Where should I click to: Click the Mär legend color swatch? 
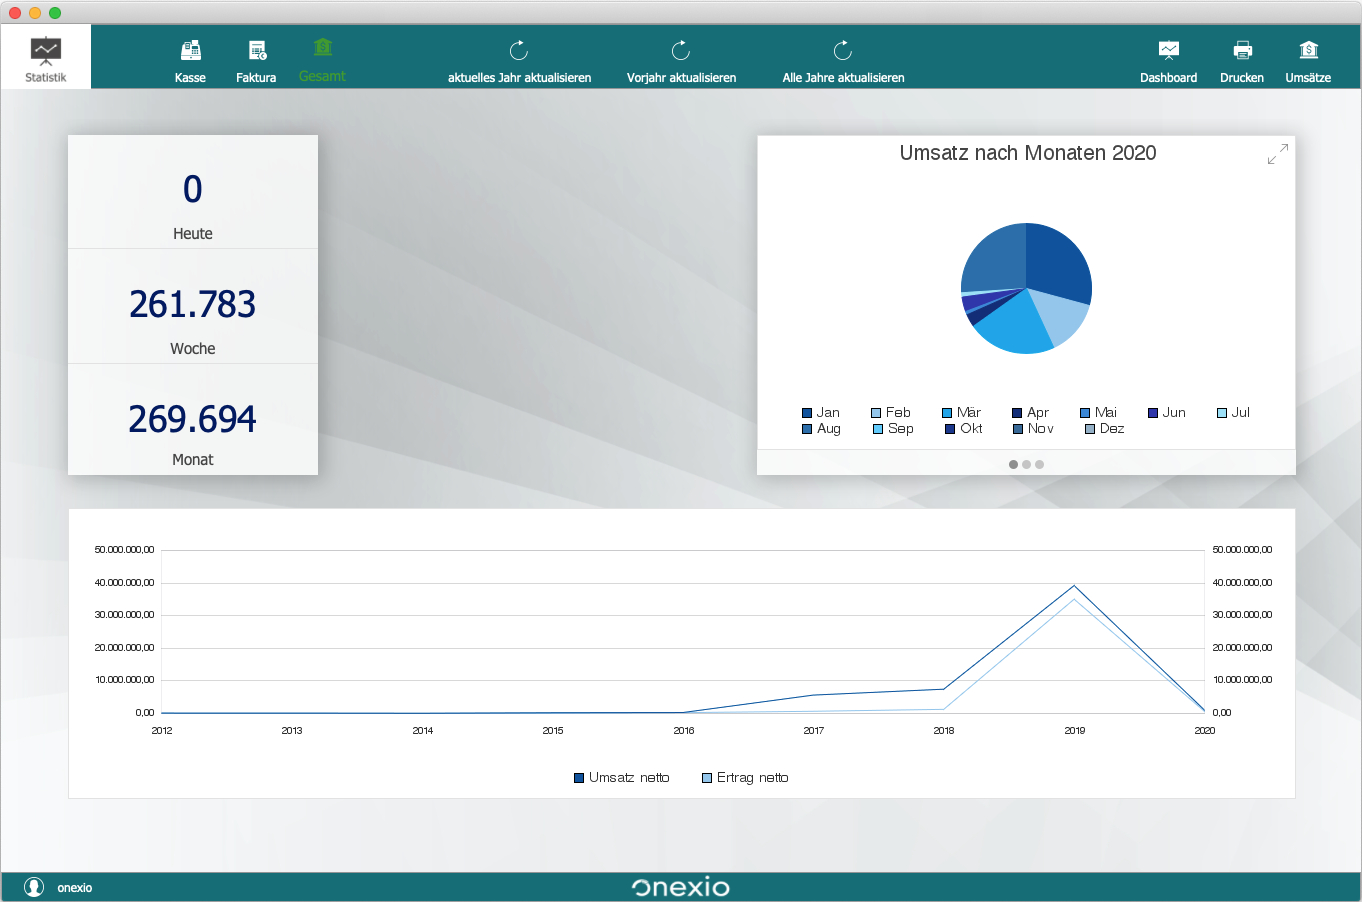click(947, 413)
